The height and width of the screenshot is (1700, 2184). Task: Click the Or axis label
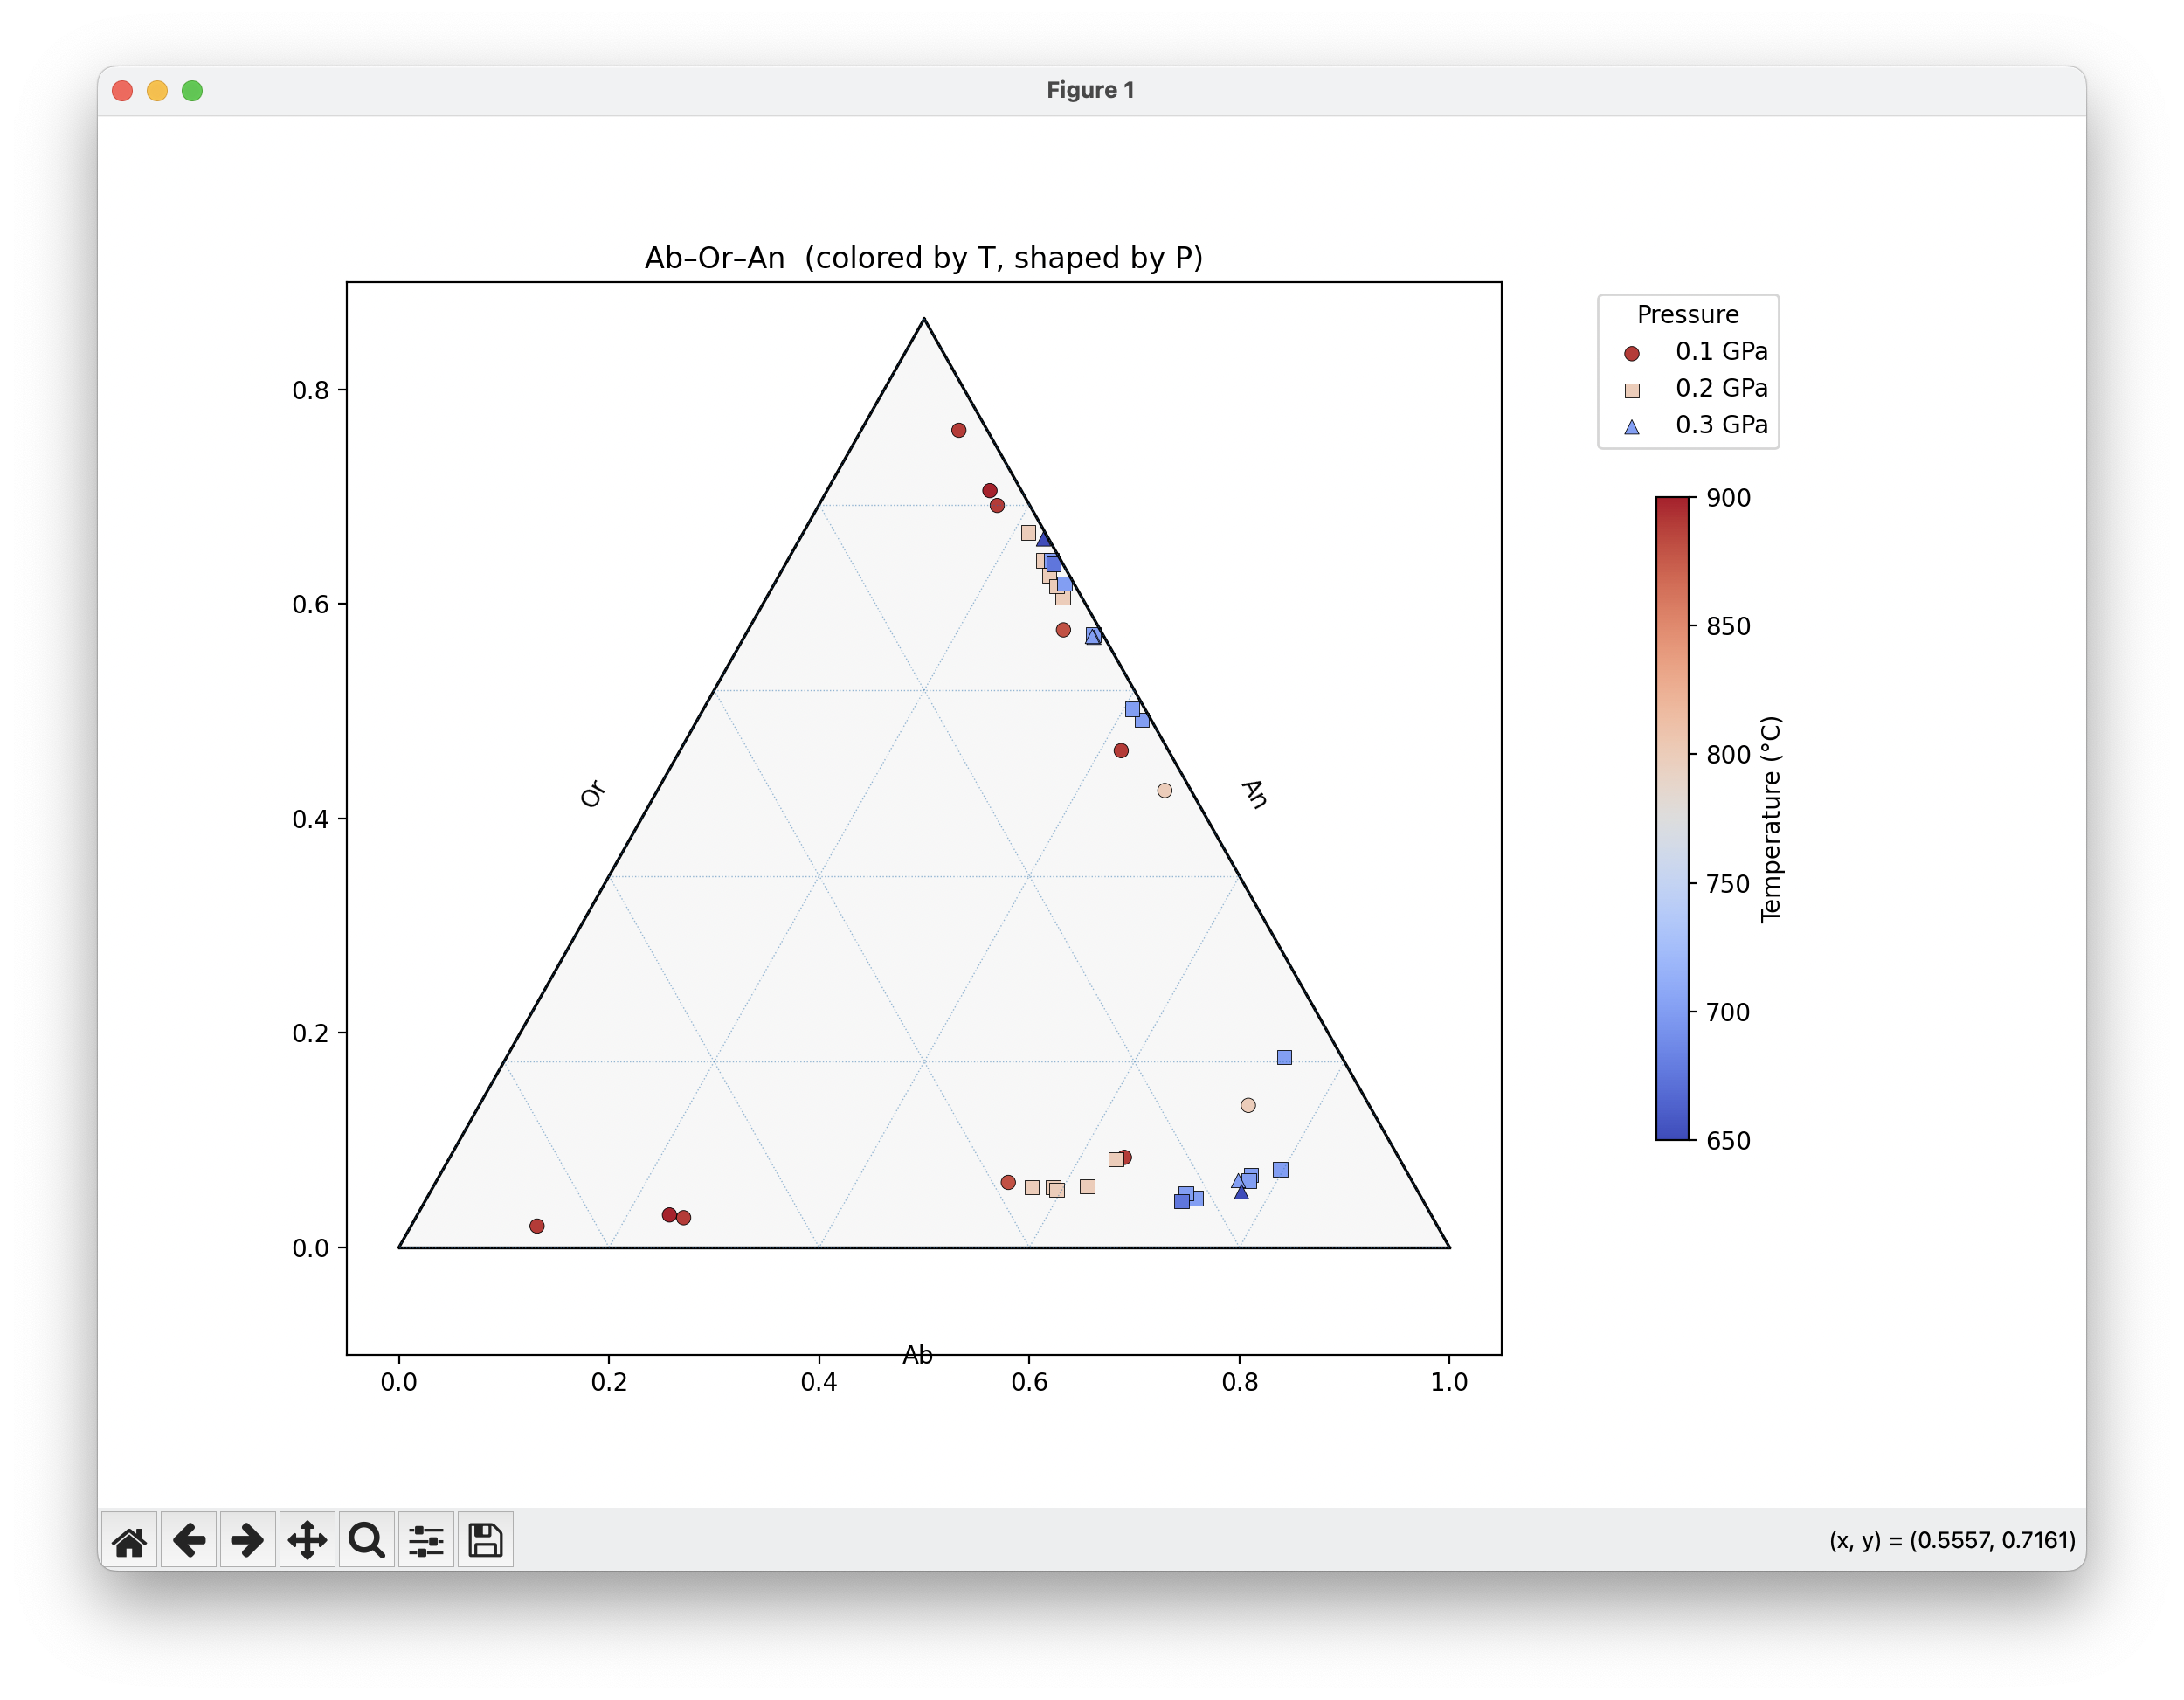[592, 794]
